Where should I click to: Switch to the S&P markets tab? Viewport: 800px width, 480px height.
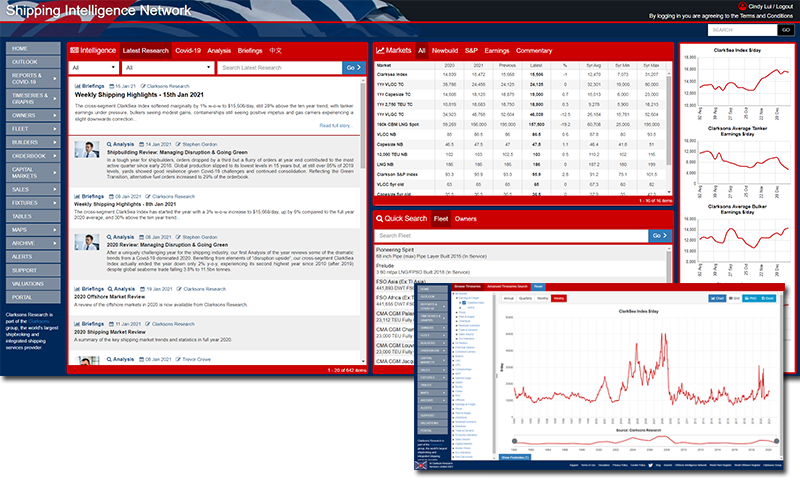click(x=471, y=50)
